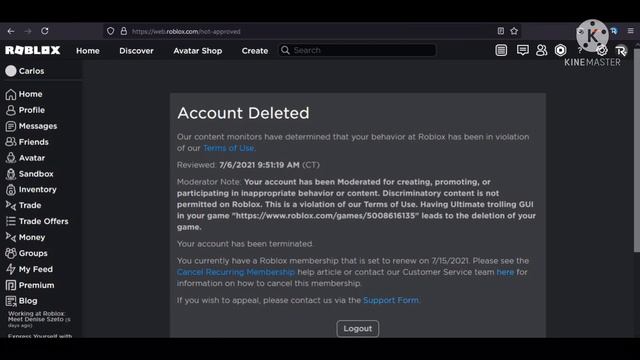The width and height of the screenshot is (640, 360).
Task: Open Avatar Shop in top navigation
Action: [x=198, y=51]
